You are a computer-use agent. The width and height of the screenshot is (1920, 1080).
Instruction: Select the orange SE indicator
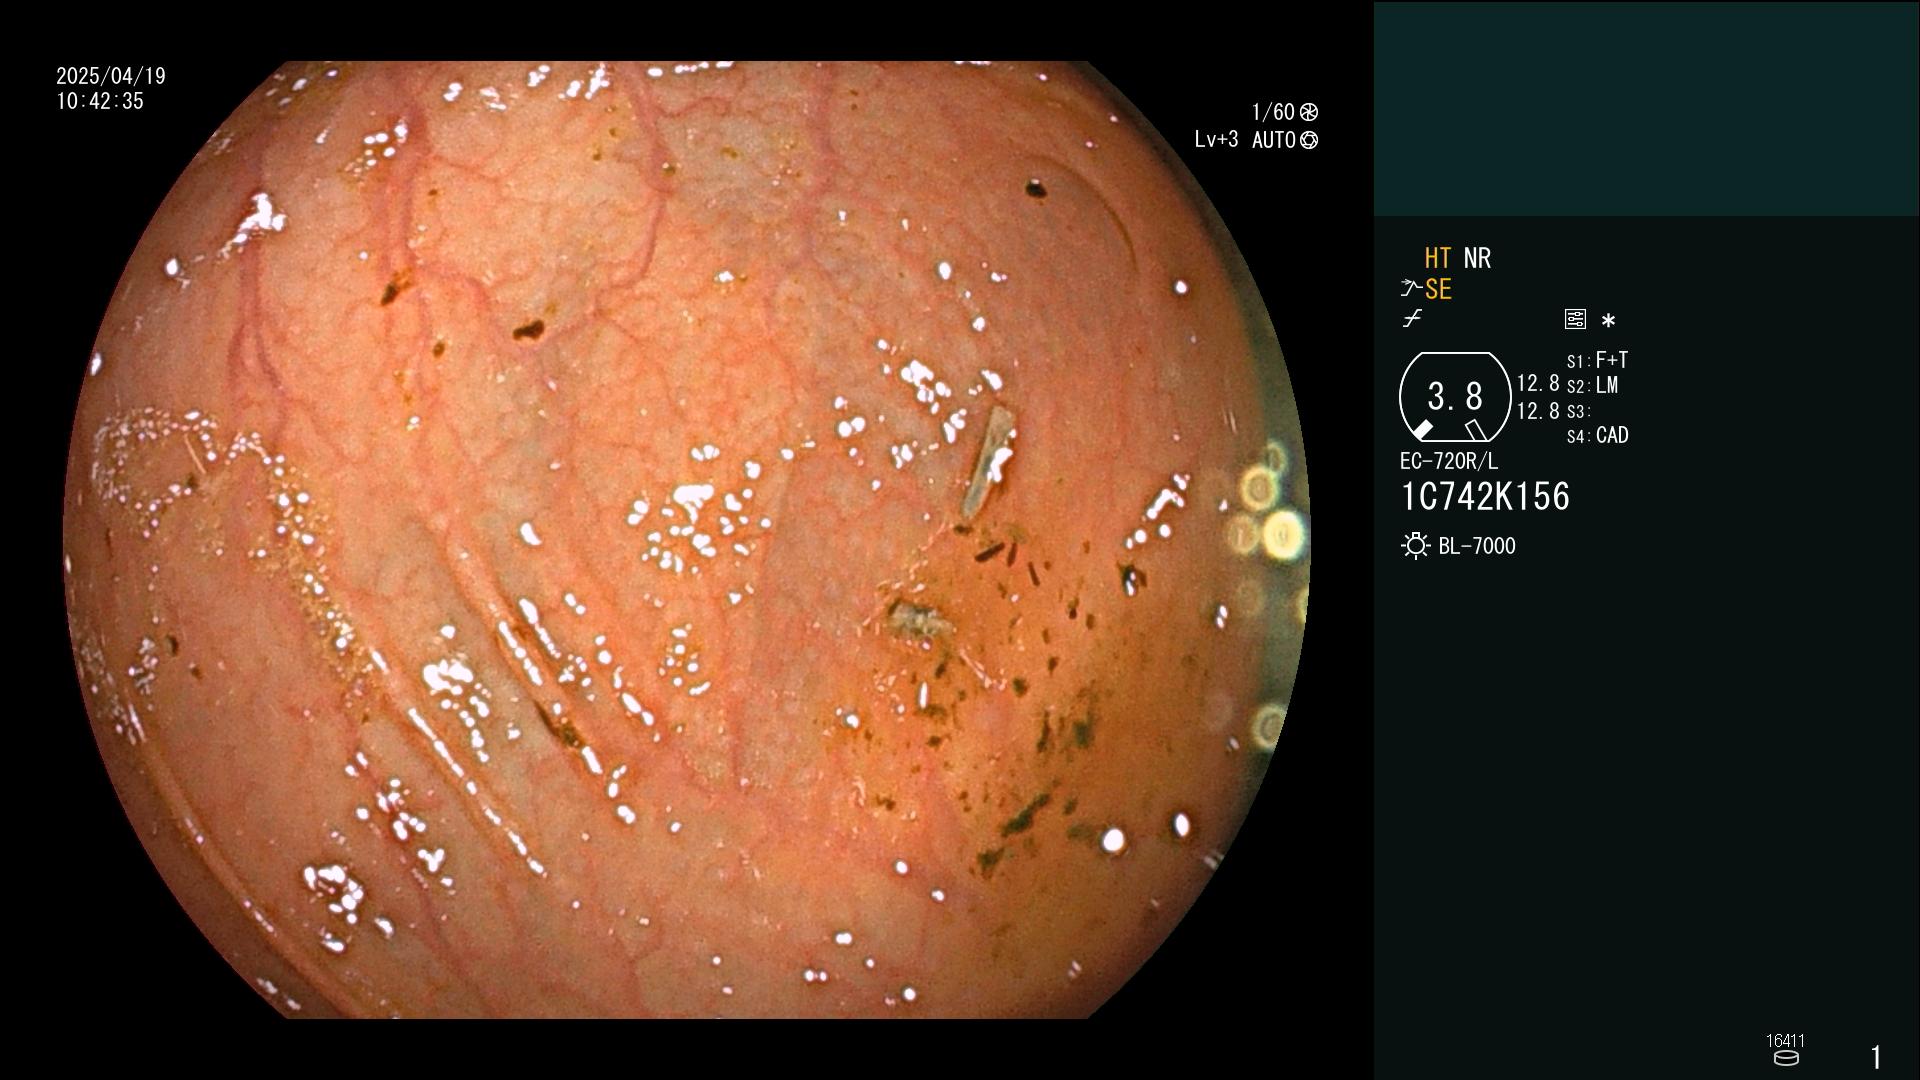pos(1438,289)
